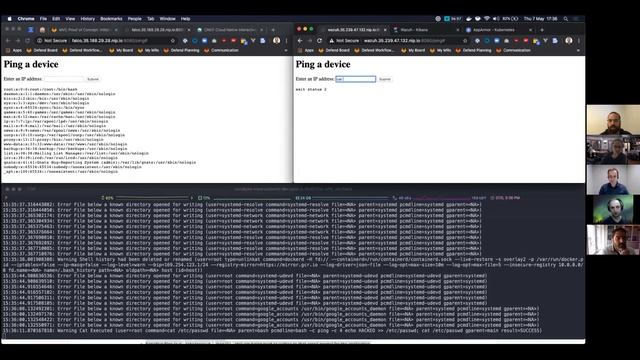This screenshot has height=360, width=640.
Task: Bookmark the falco page with star
Action: click(173, 41)
